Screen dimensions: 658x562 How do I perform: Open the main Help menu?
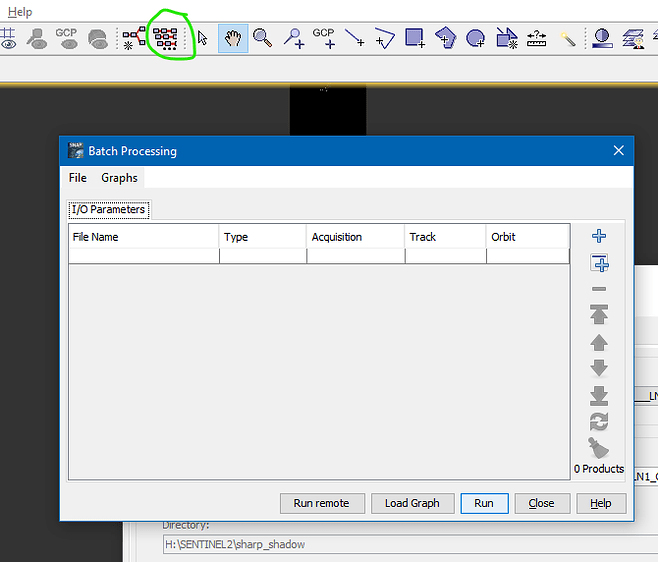tap(20, 12)
